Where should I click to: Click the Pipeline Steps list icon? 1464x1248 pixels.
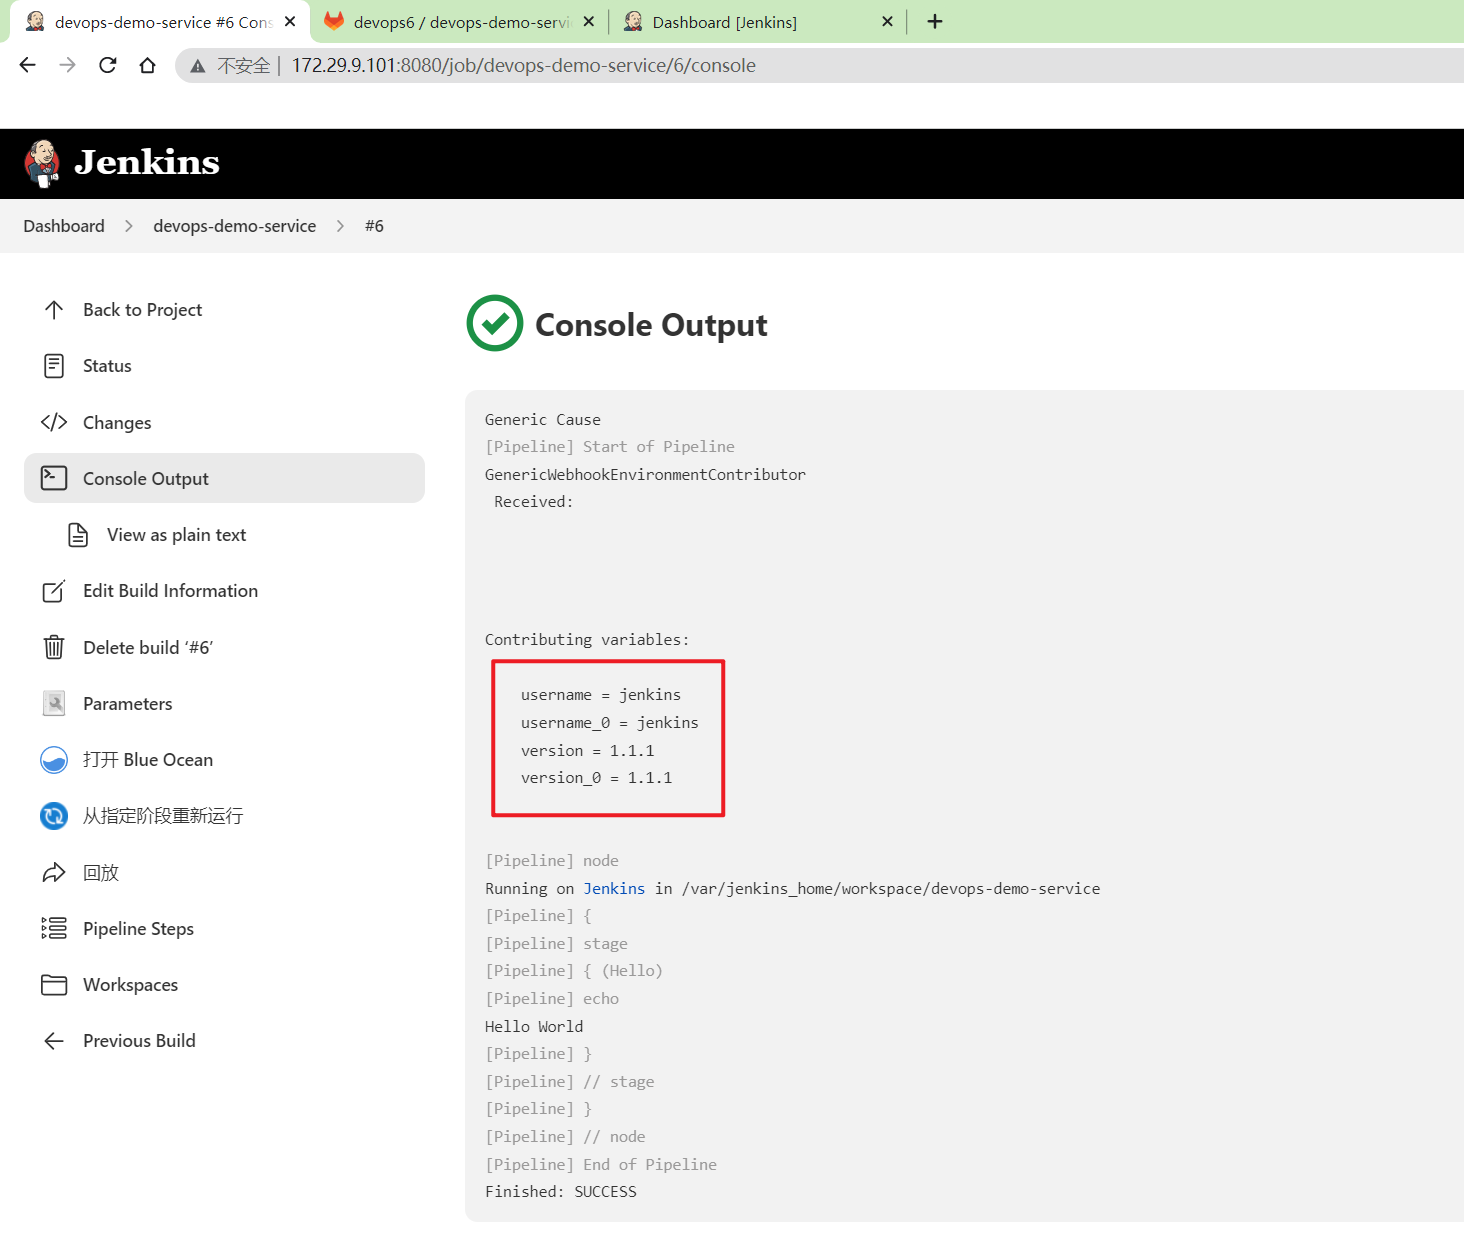click(x=54, y=928)
